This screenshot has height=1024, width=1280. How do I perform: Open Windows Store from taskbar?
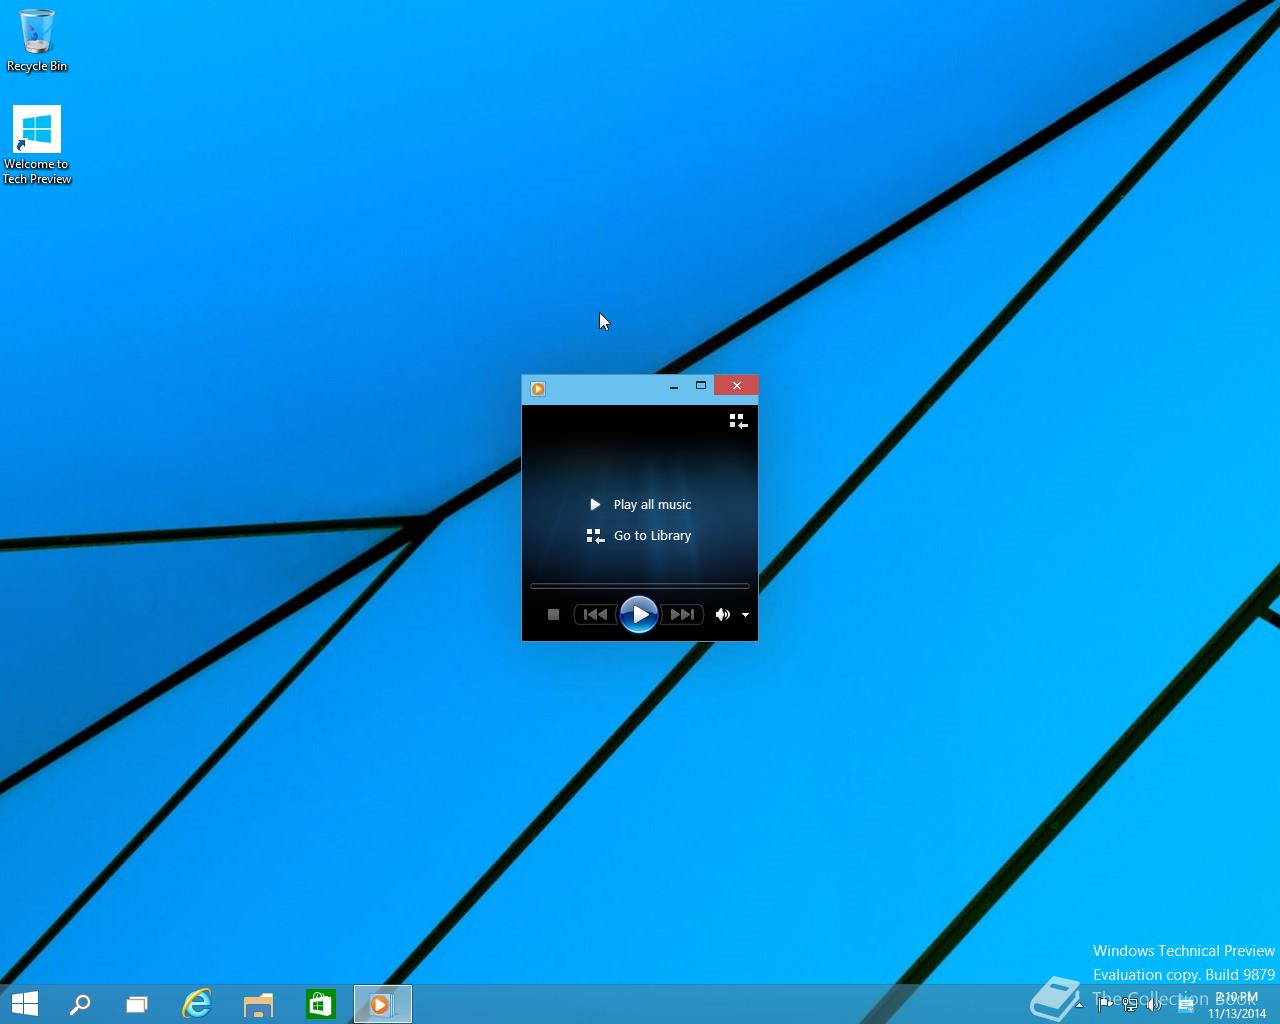pyautogui.click(x=320, y=1004)
